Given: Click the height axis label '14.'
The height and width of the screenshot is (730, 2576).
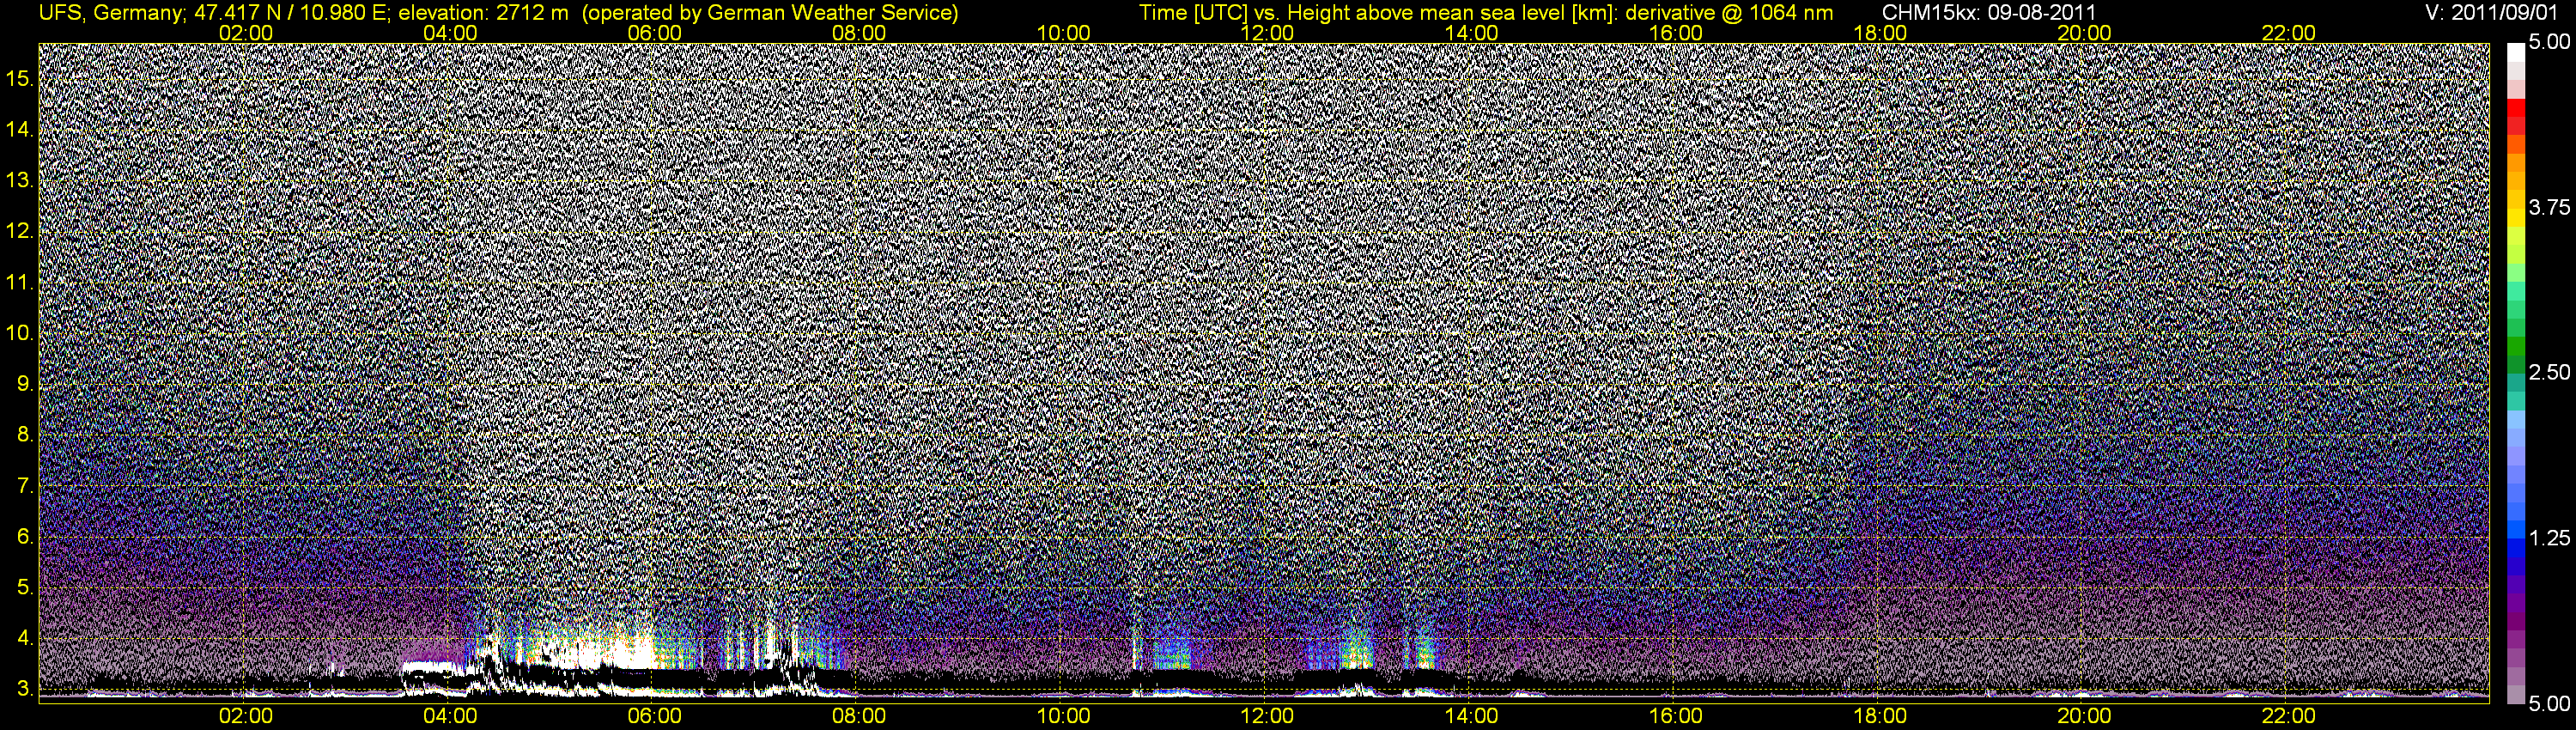Looking at the screenshot, I should point(20,129).
